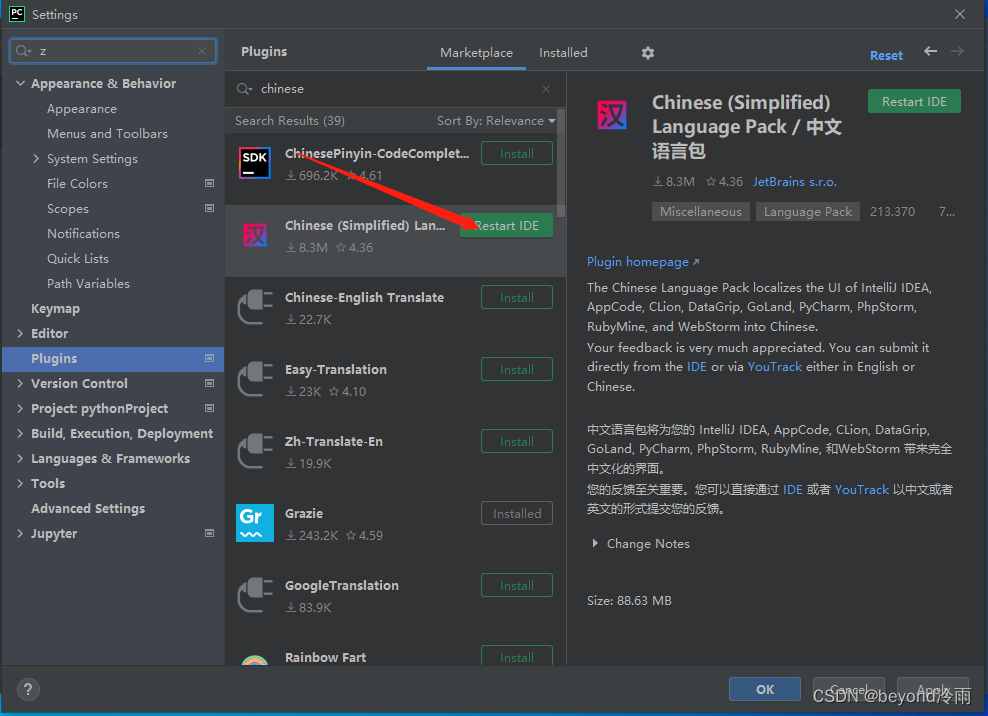Open Advanced Settings page

pos(88,509)
